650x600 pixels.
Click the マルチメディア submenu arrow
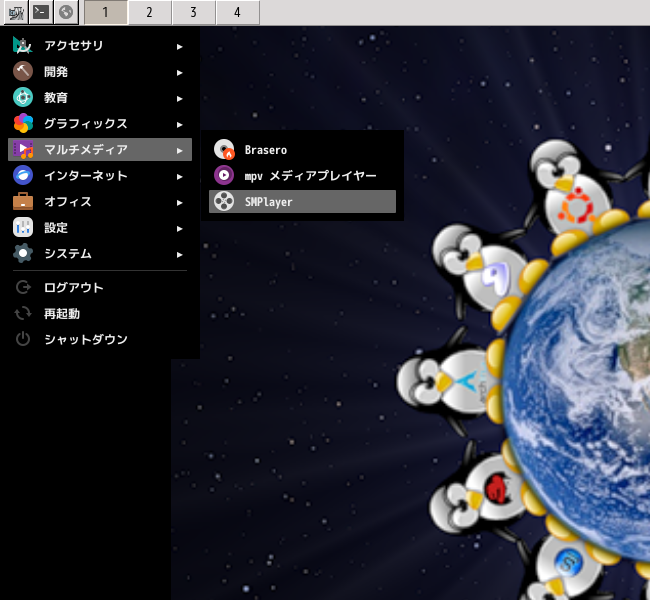(179, 151)
